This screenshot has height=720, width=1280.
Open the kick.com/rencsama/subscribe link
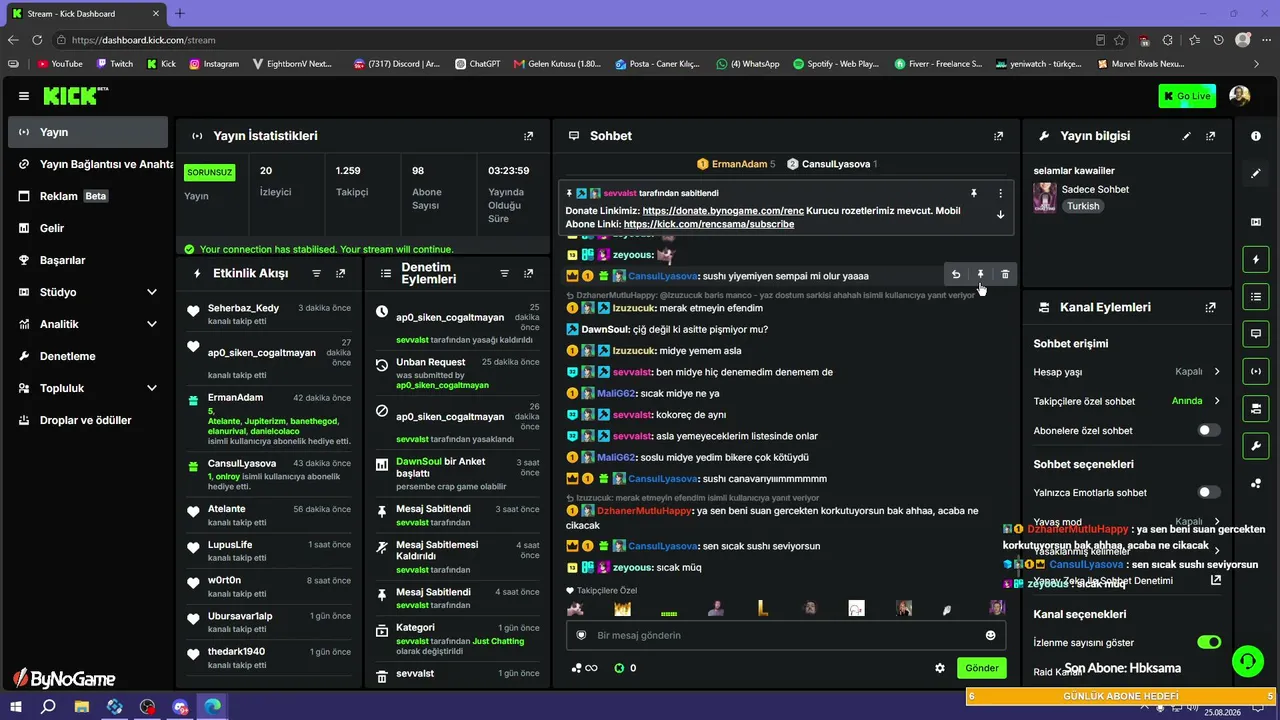[x=708, y=224]
